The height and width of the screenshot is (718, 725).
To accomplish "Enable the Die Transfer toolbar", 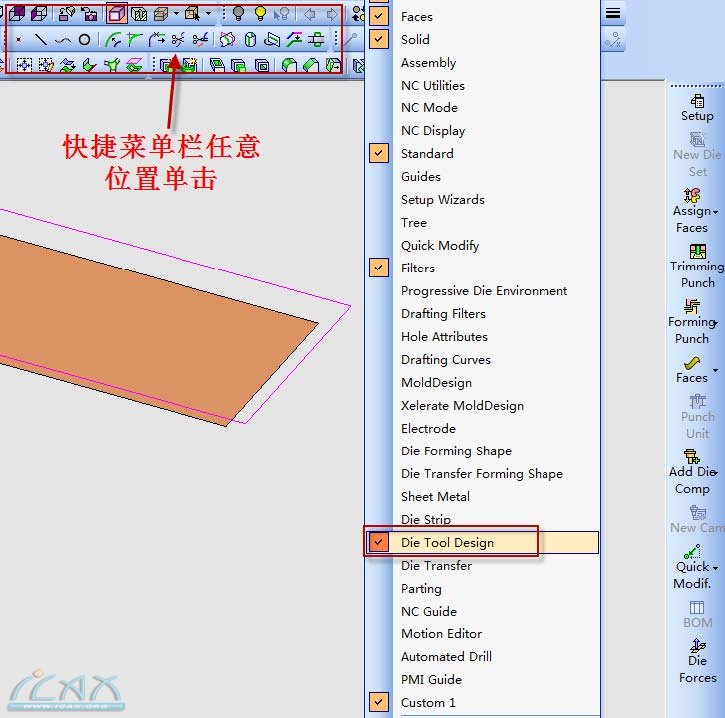I will tap(436, 565).
